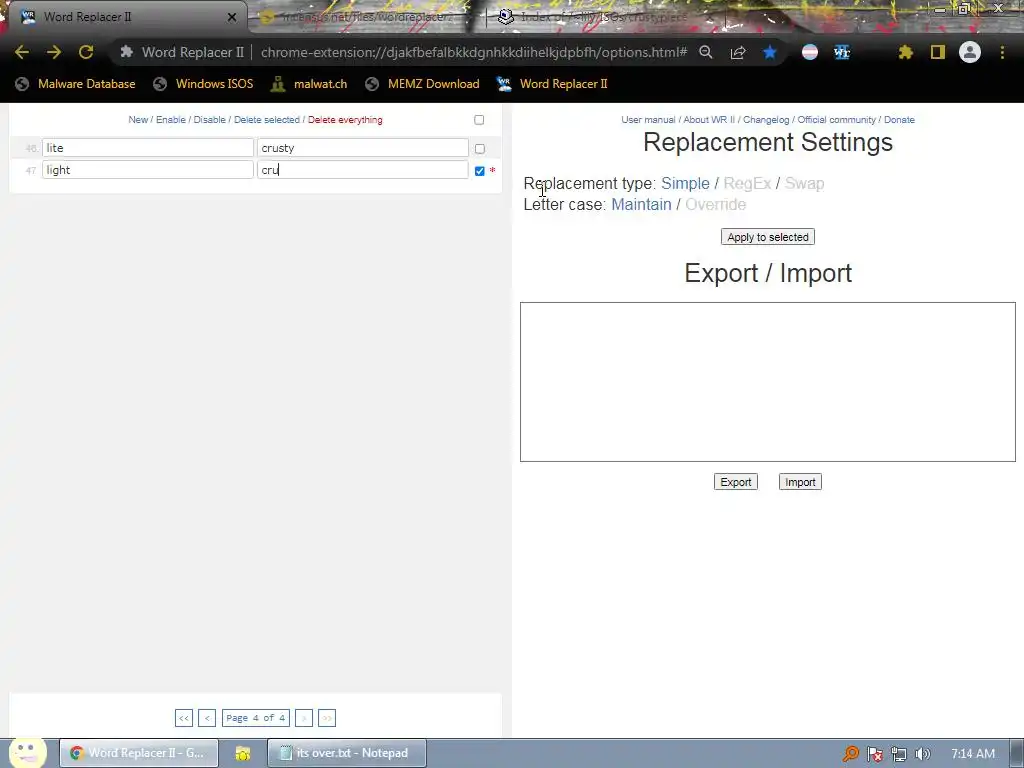This screenshot has height=768, width=1024.
Task: Select Simple replacement type
Action: pyautogui.click(x=685, y=184)
